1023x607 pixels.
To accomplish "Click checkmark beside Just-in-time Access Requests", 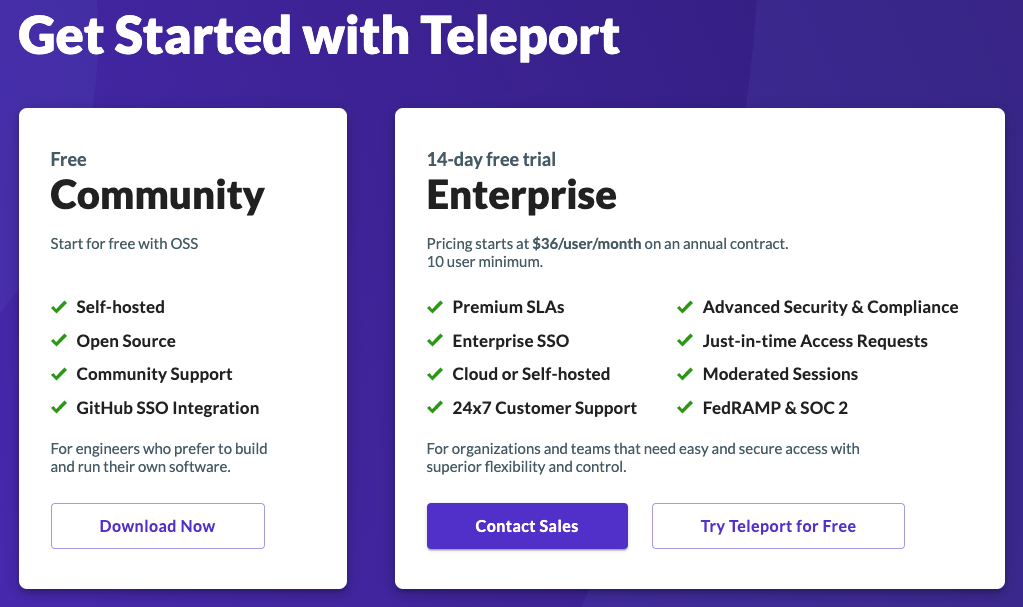I will pyautogui.click(x=685, y=340).
